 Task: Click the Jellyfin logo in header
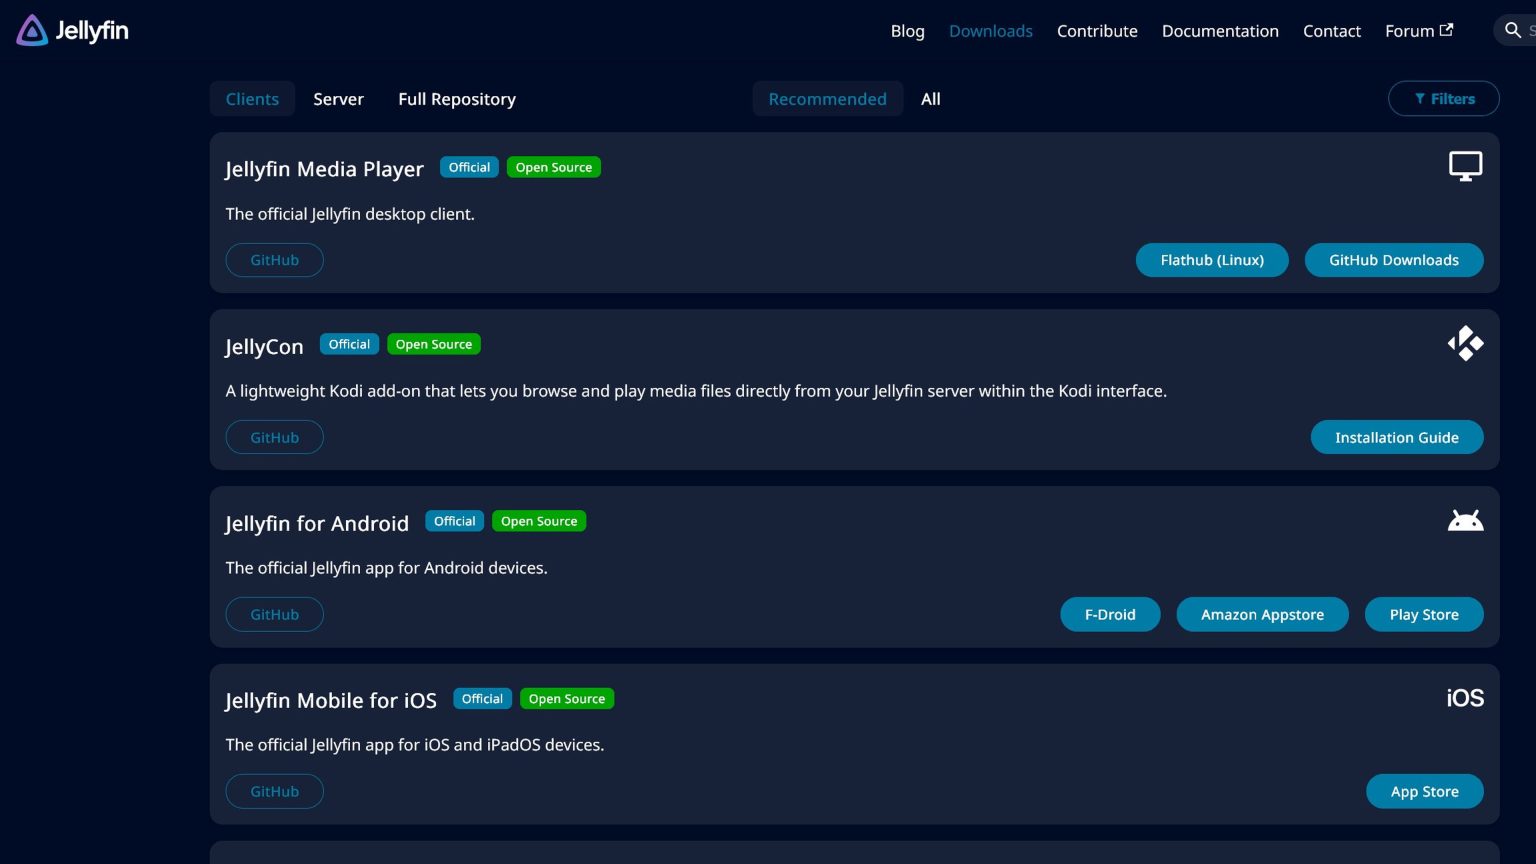72,31
